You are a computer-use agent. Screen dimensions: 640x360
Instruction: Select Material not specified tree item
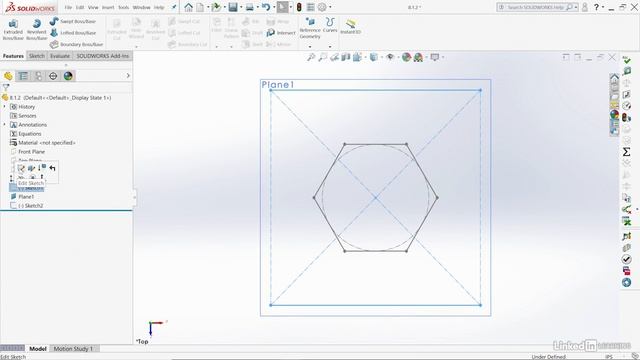click(x=43, y=143)
